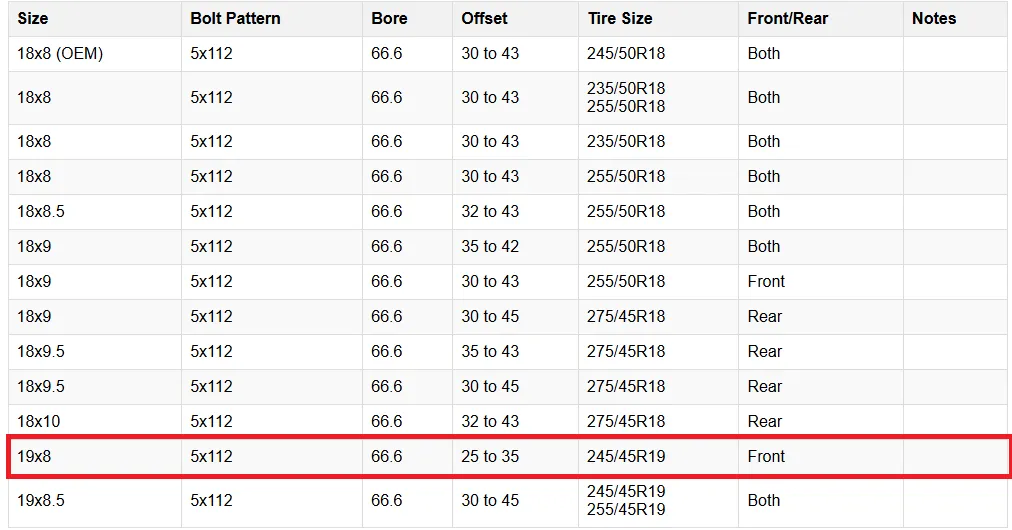
Task: Click the 19x8 cell in highlighted row
Action: coord(35,457)
